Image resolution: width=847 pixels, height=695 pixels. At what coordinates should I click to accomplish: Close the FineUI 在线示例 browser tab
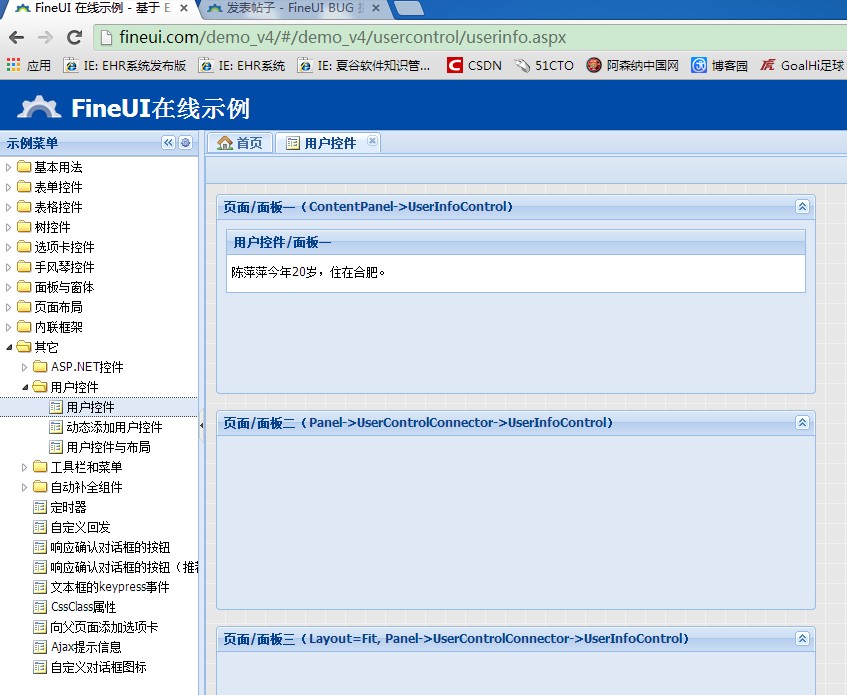(184, 8)
